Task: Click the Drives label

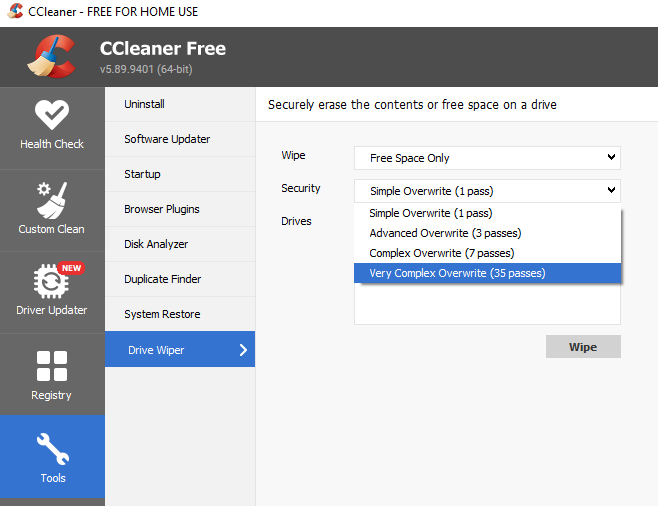Action: pos(296,221)
